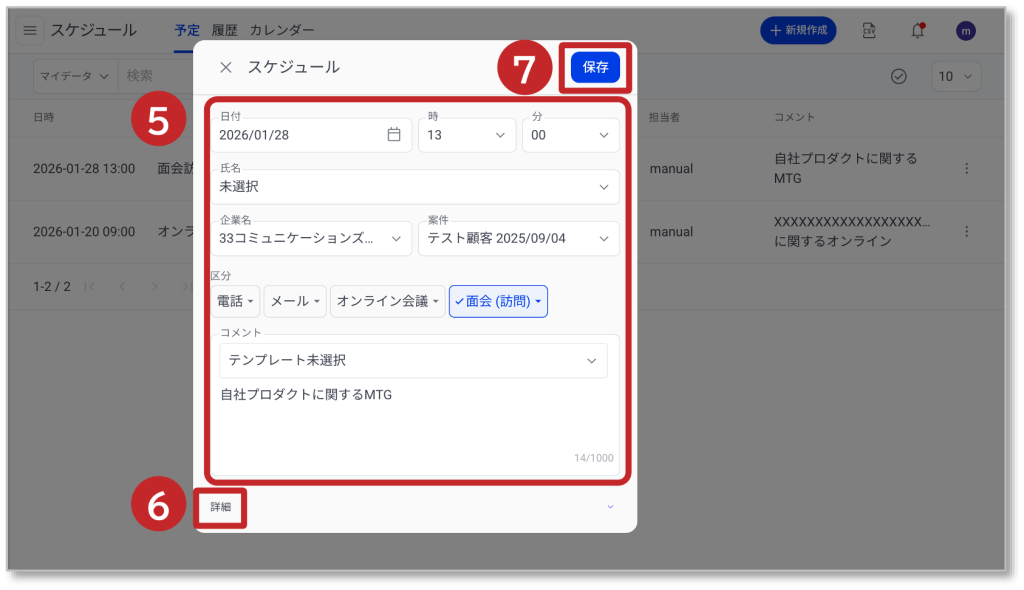Switch to the カレンダー tab
Viewport: 1024px width, 590px height.
[x=282, y=31]
